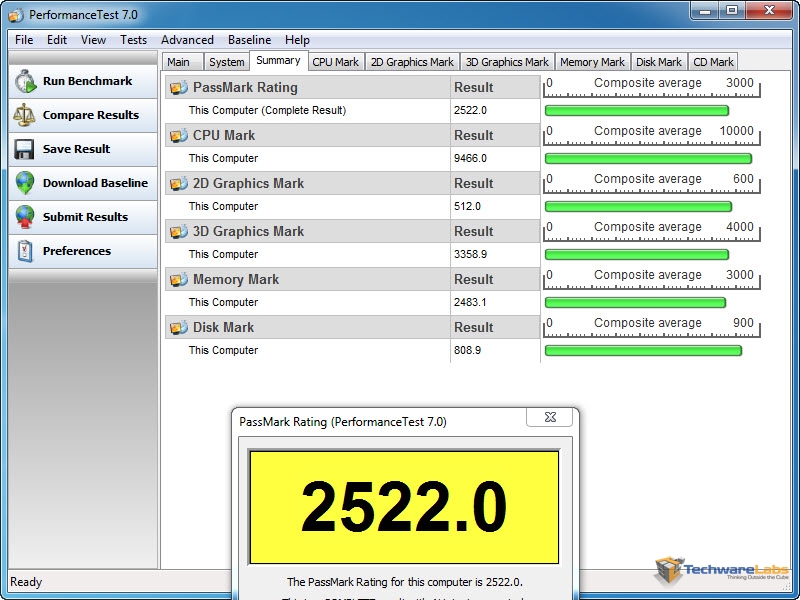Click the Submit Results button
This screenshot has width=800, height=600.
[83, 217]
